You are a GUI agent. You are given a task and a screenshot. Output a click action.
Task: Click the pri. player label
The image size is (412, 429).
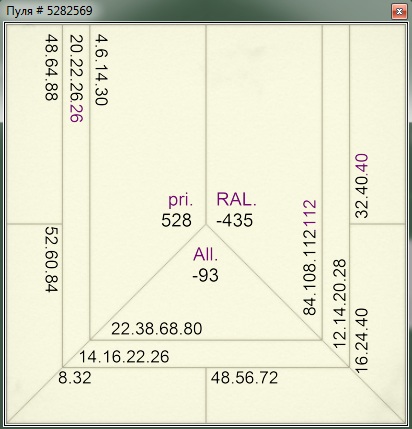180,200
